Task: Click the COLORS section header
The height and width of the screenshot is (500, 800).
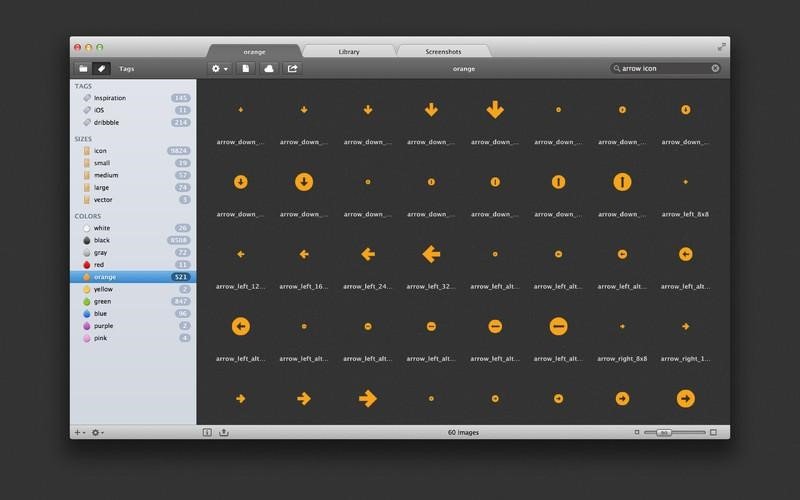Action: tap(88, 216)
